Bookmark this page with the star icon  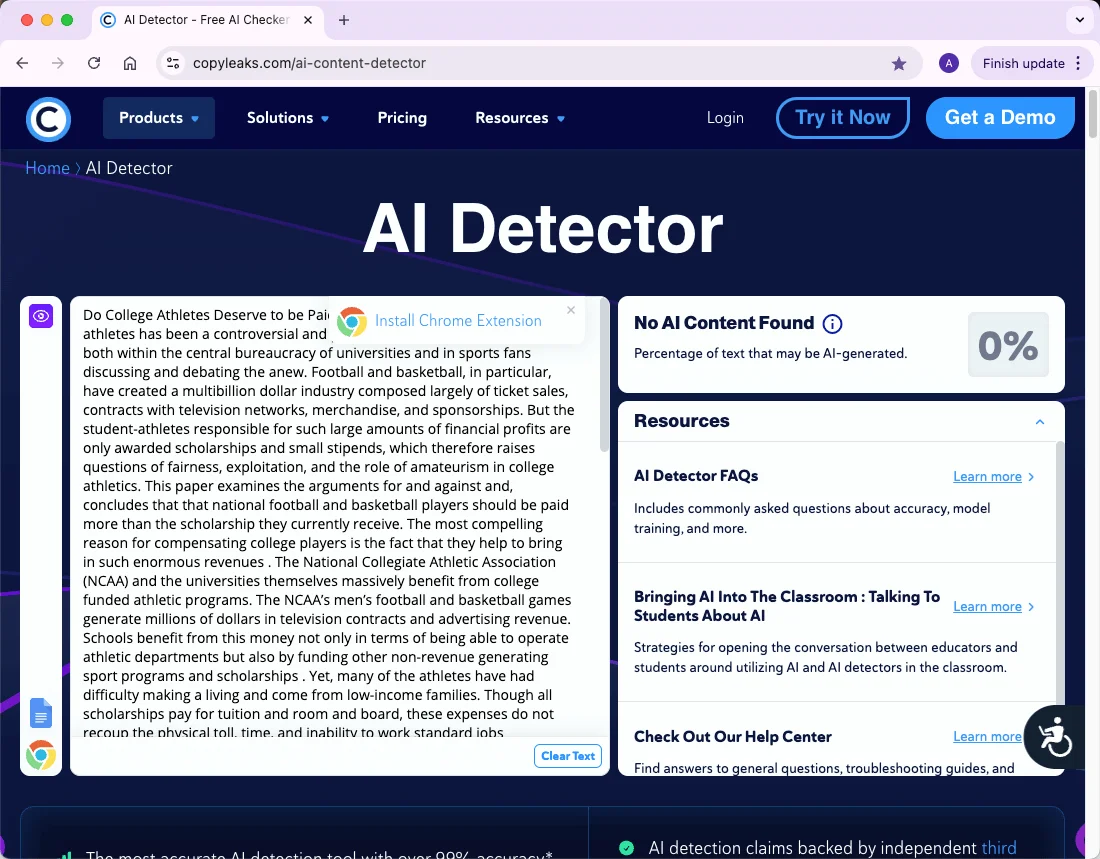[x=899, y=64]
